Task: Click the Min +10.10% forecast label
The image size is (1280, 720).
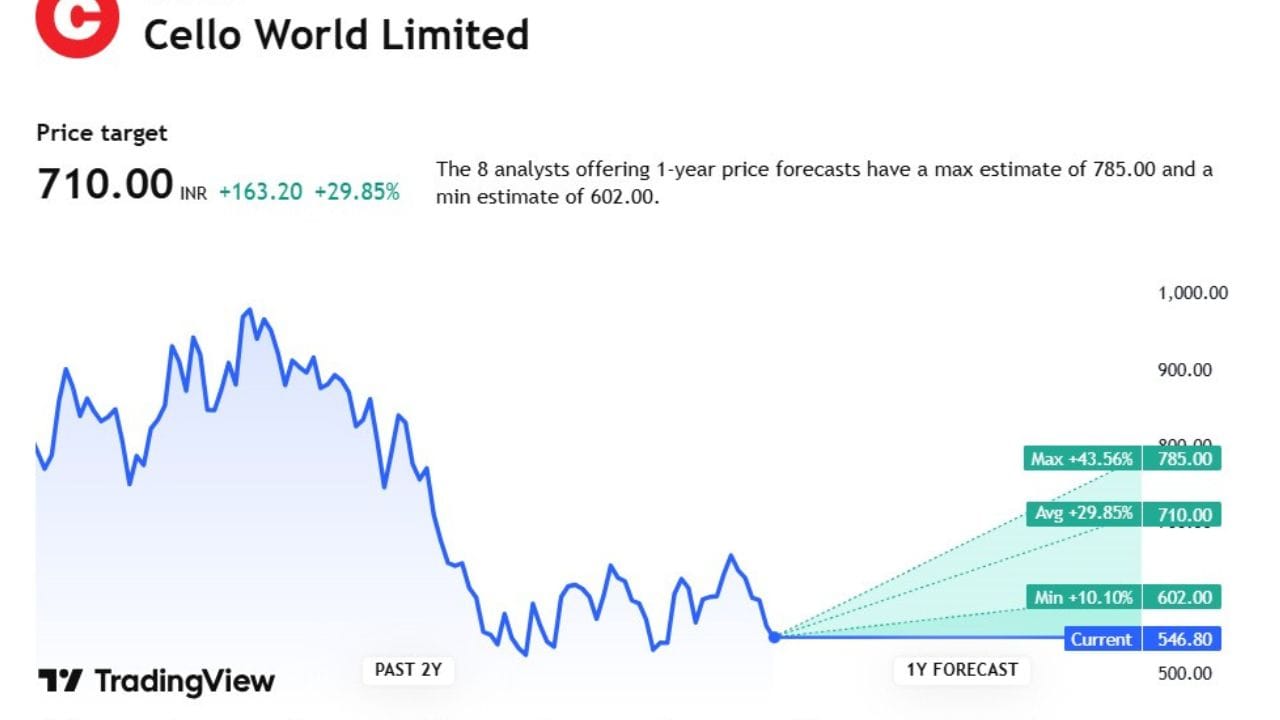Action: tap(1084, 598)
